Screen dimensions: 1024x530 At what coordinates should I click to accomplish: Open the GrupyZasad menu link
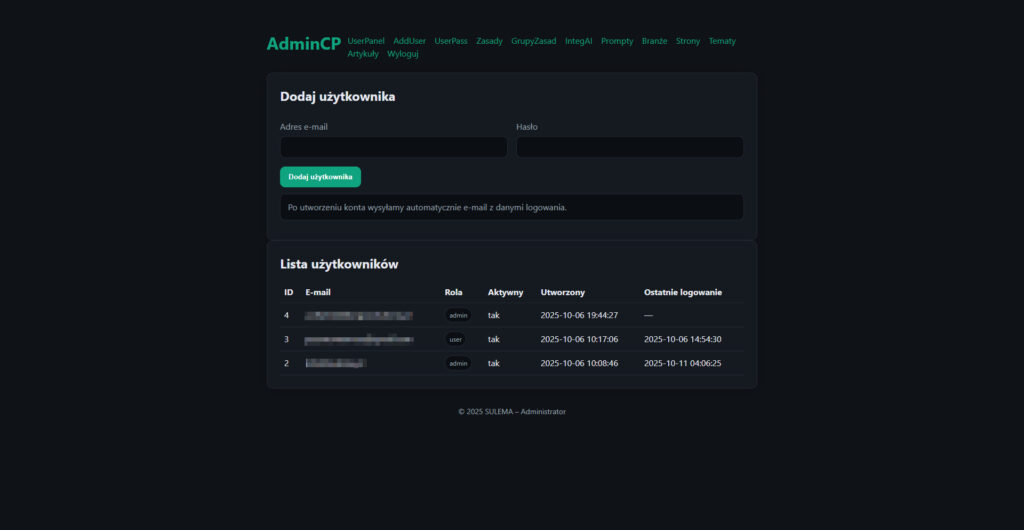coord(533,41)
